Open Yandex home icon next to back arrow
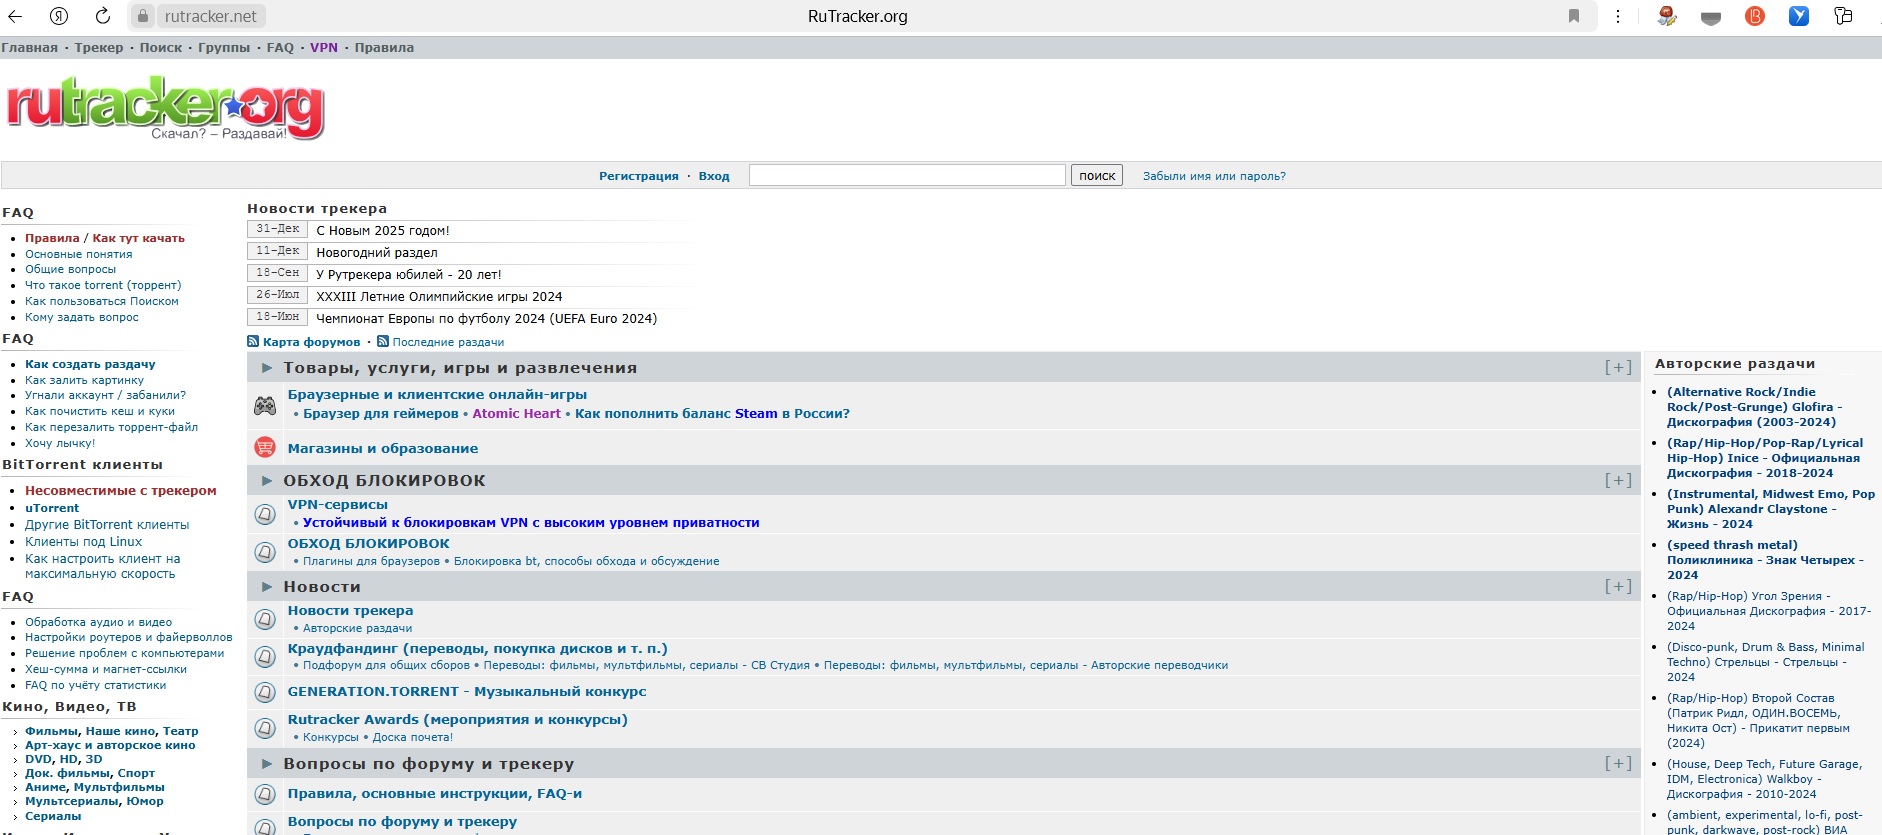1882x835 pixels. pyautogui.click(x=59, y=16)
